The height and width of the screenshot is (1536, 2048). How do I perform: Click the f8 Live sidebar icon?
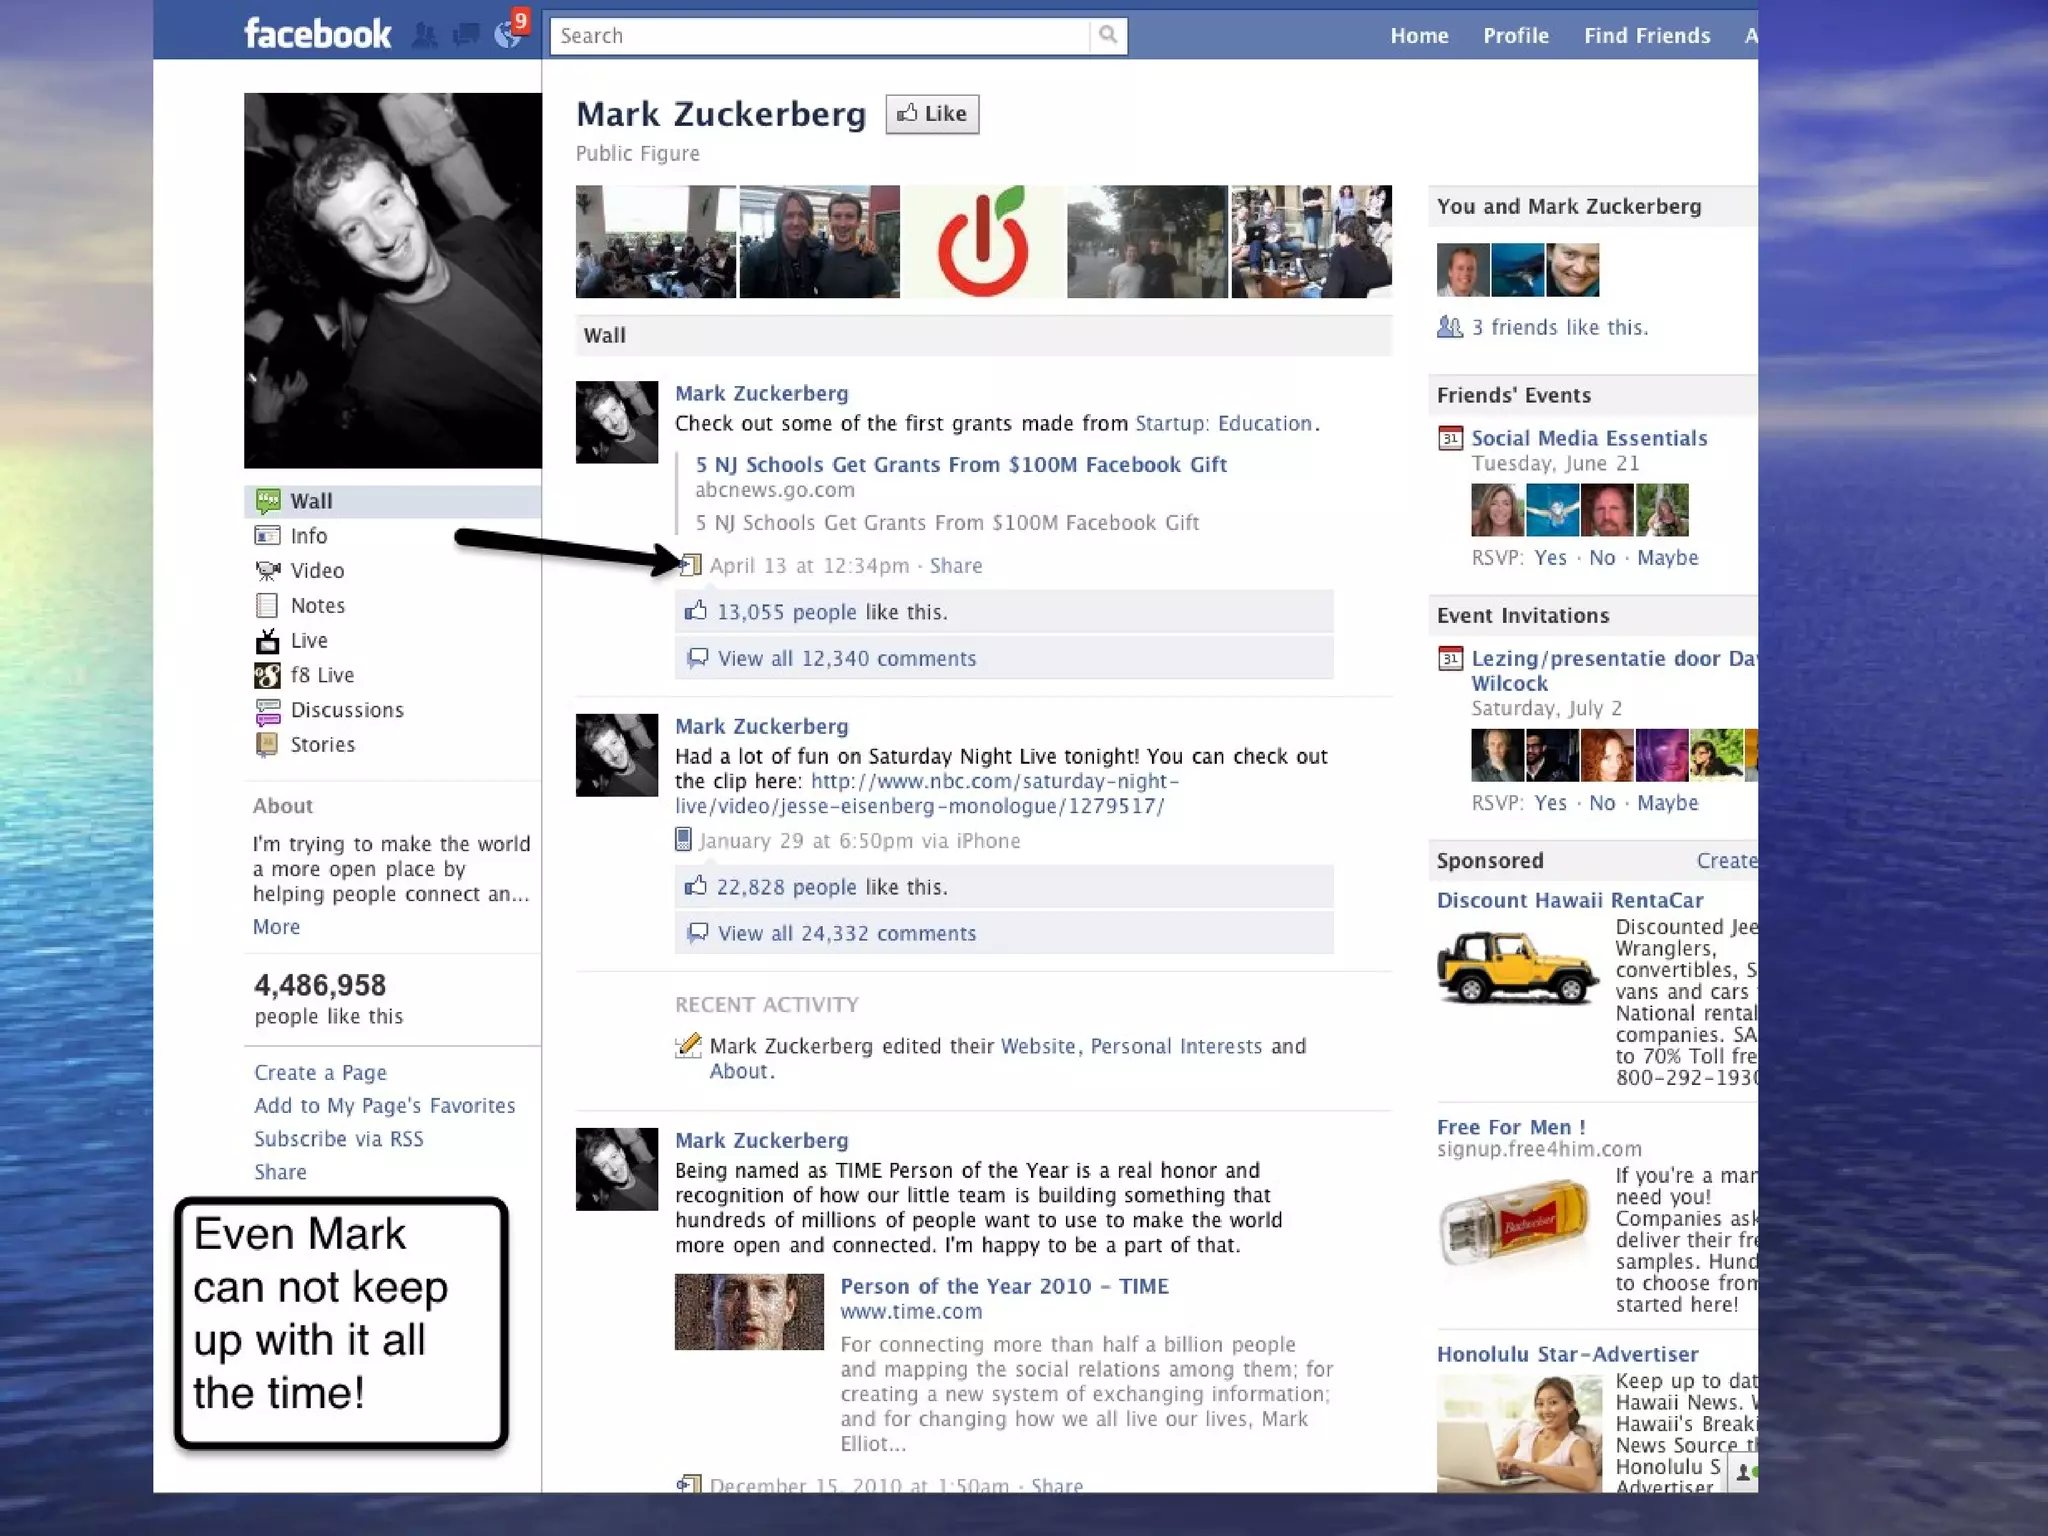pyautogui.click(x=267, y=676)
